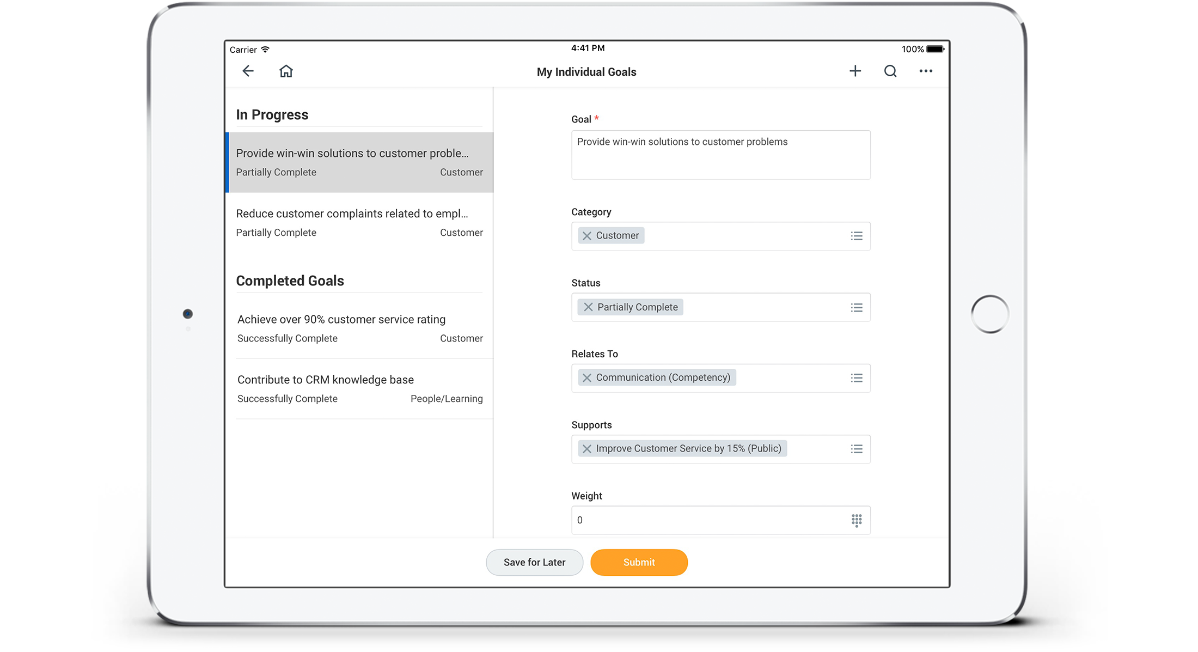1198x652 pixels.
Task: Remove the Partially Complete status tag
Action: coord(588,307)
